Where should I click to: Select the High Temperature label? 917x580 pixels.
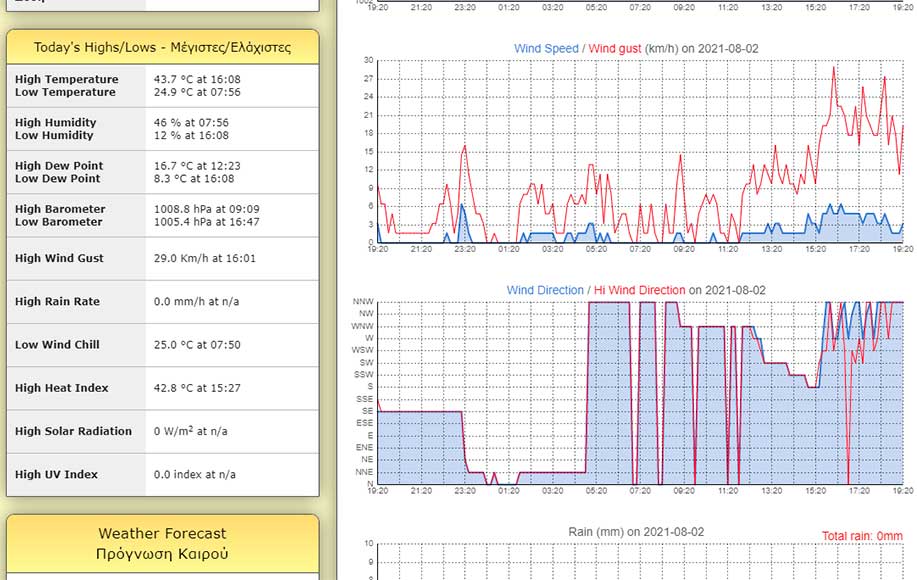click(67, 79)
